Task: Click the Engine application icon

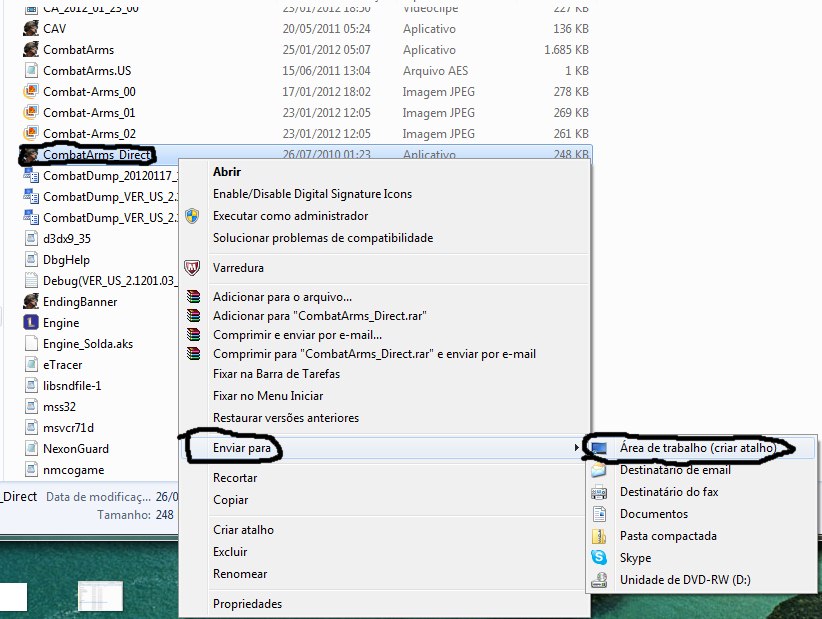Action: (31, 322)
